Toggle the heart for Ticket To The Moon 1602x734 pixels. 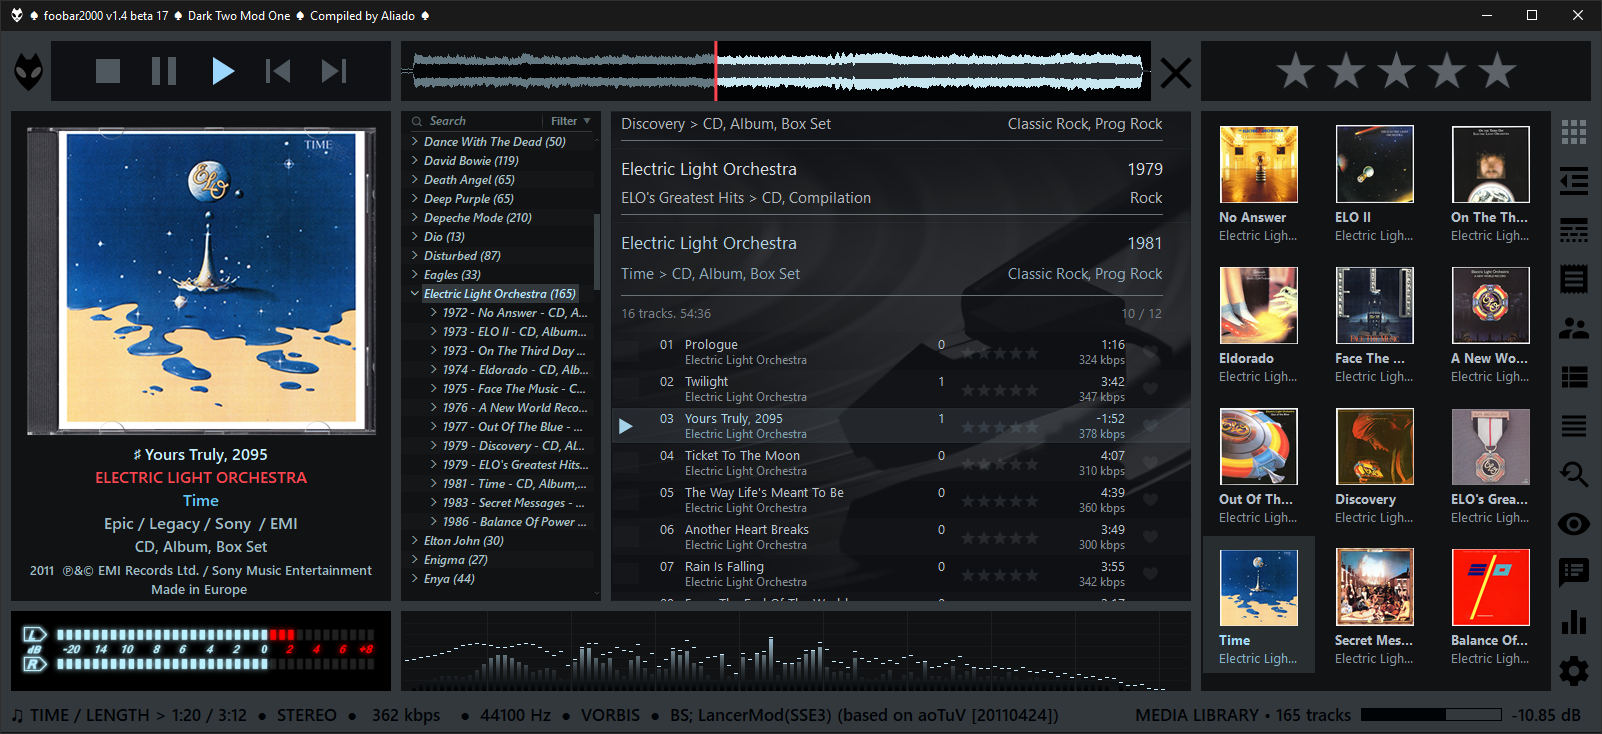(x=1150, y=463)
